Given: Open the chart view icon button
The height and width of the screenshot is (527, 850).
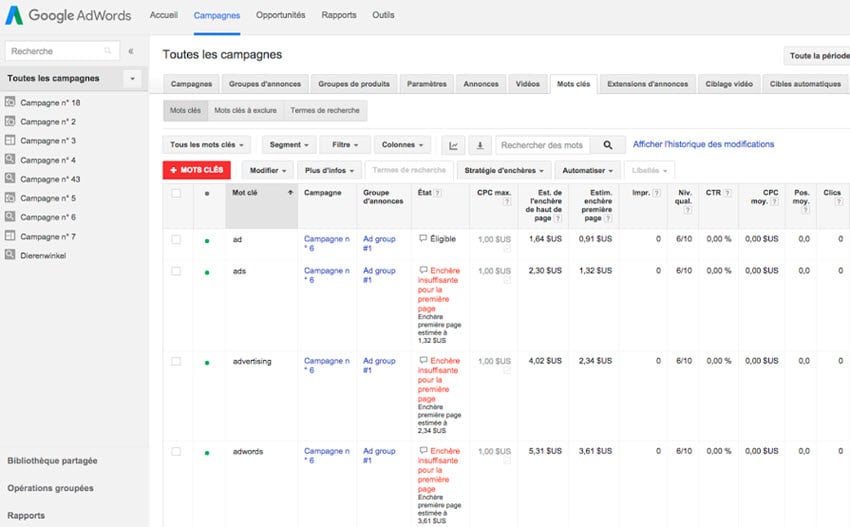Looking at the screenshot, I should [x=453, y=145].
